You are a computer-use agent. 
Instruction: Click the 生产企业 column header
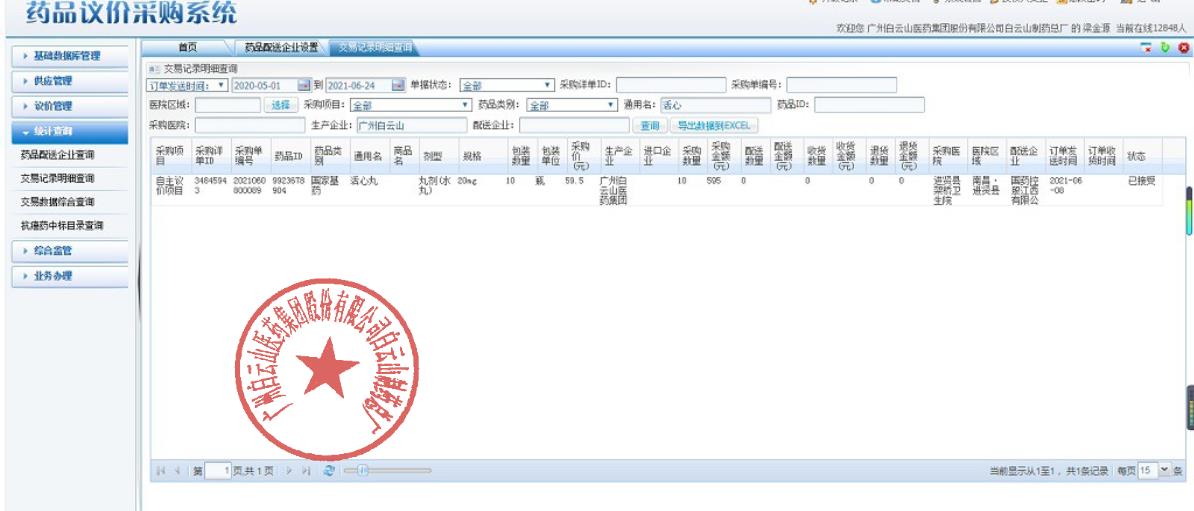coord(618,155)
